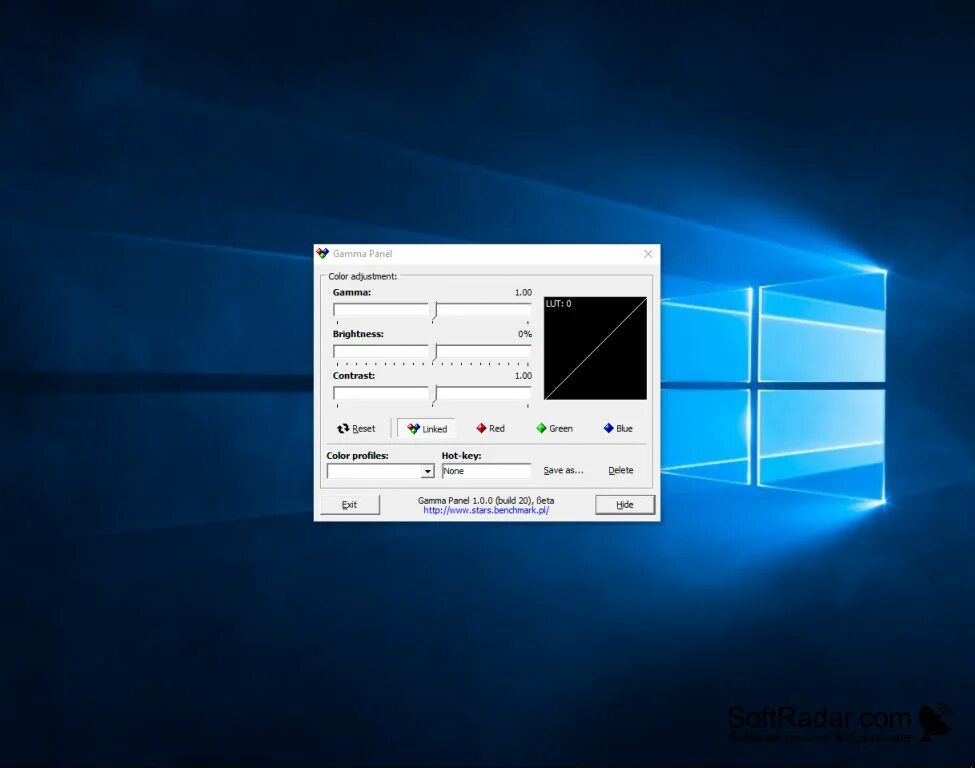Click Save as... to store profile
This screenshot has height=768, width=975.
pos(563,470)
